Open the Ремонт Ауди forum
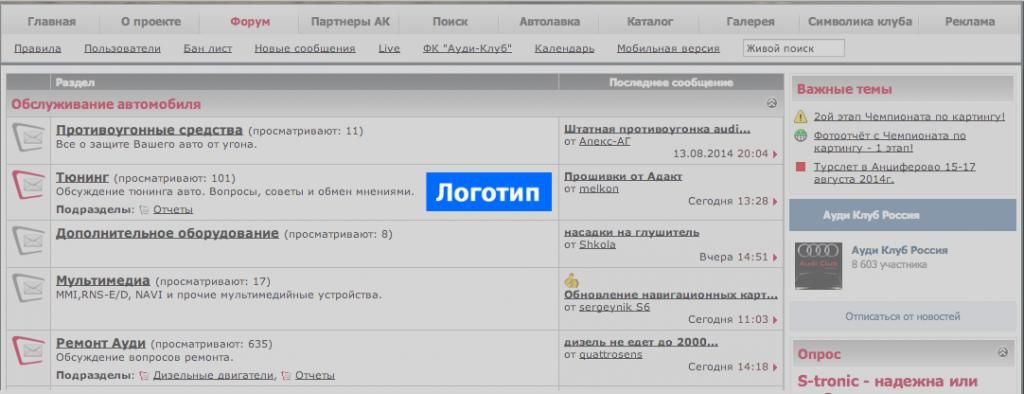Viewport: 1024px width, 394px height. click(x=101, y=343)
